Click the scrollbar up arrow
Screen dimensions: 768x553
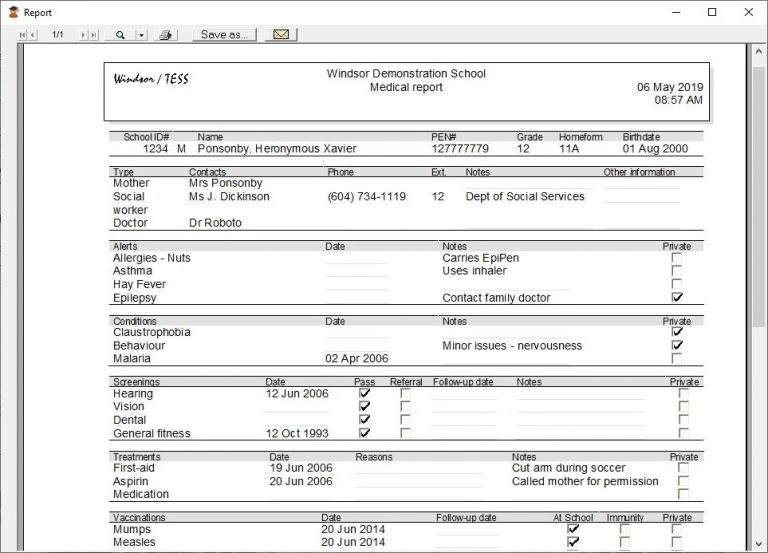pyautogui.click(x=759, y=51)
